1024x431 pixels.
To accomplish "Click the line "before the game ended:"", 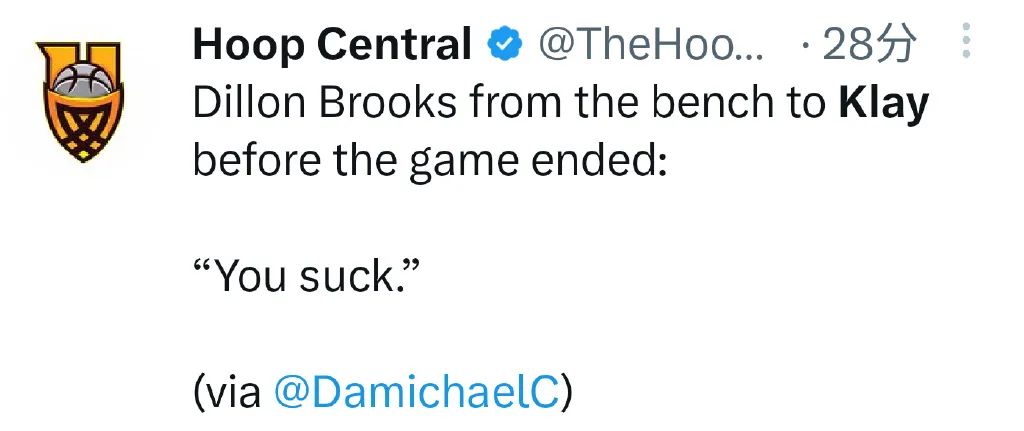I will (x=430, y=160).
